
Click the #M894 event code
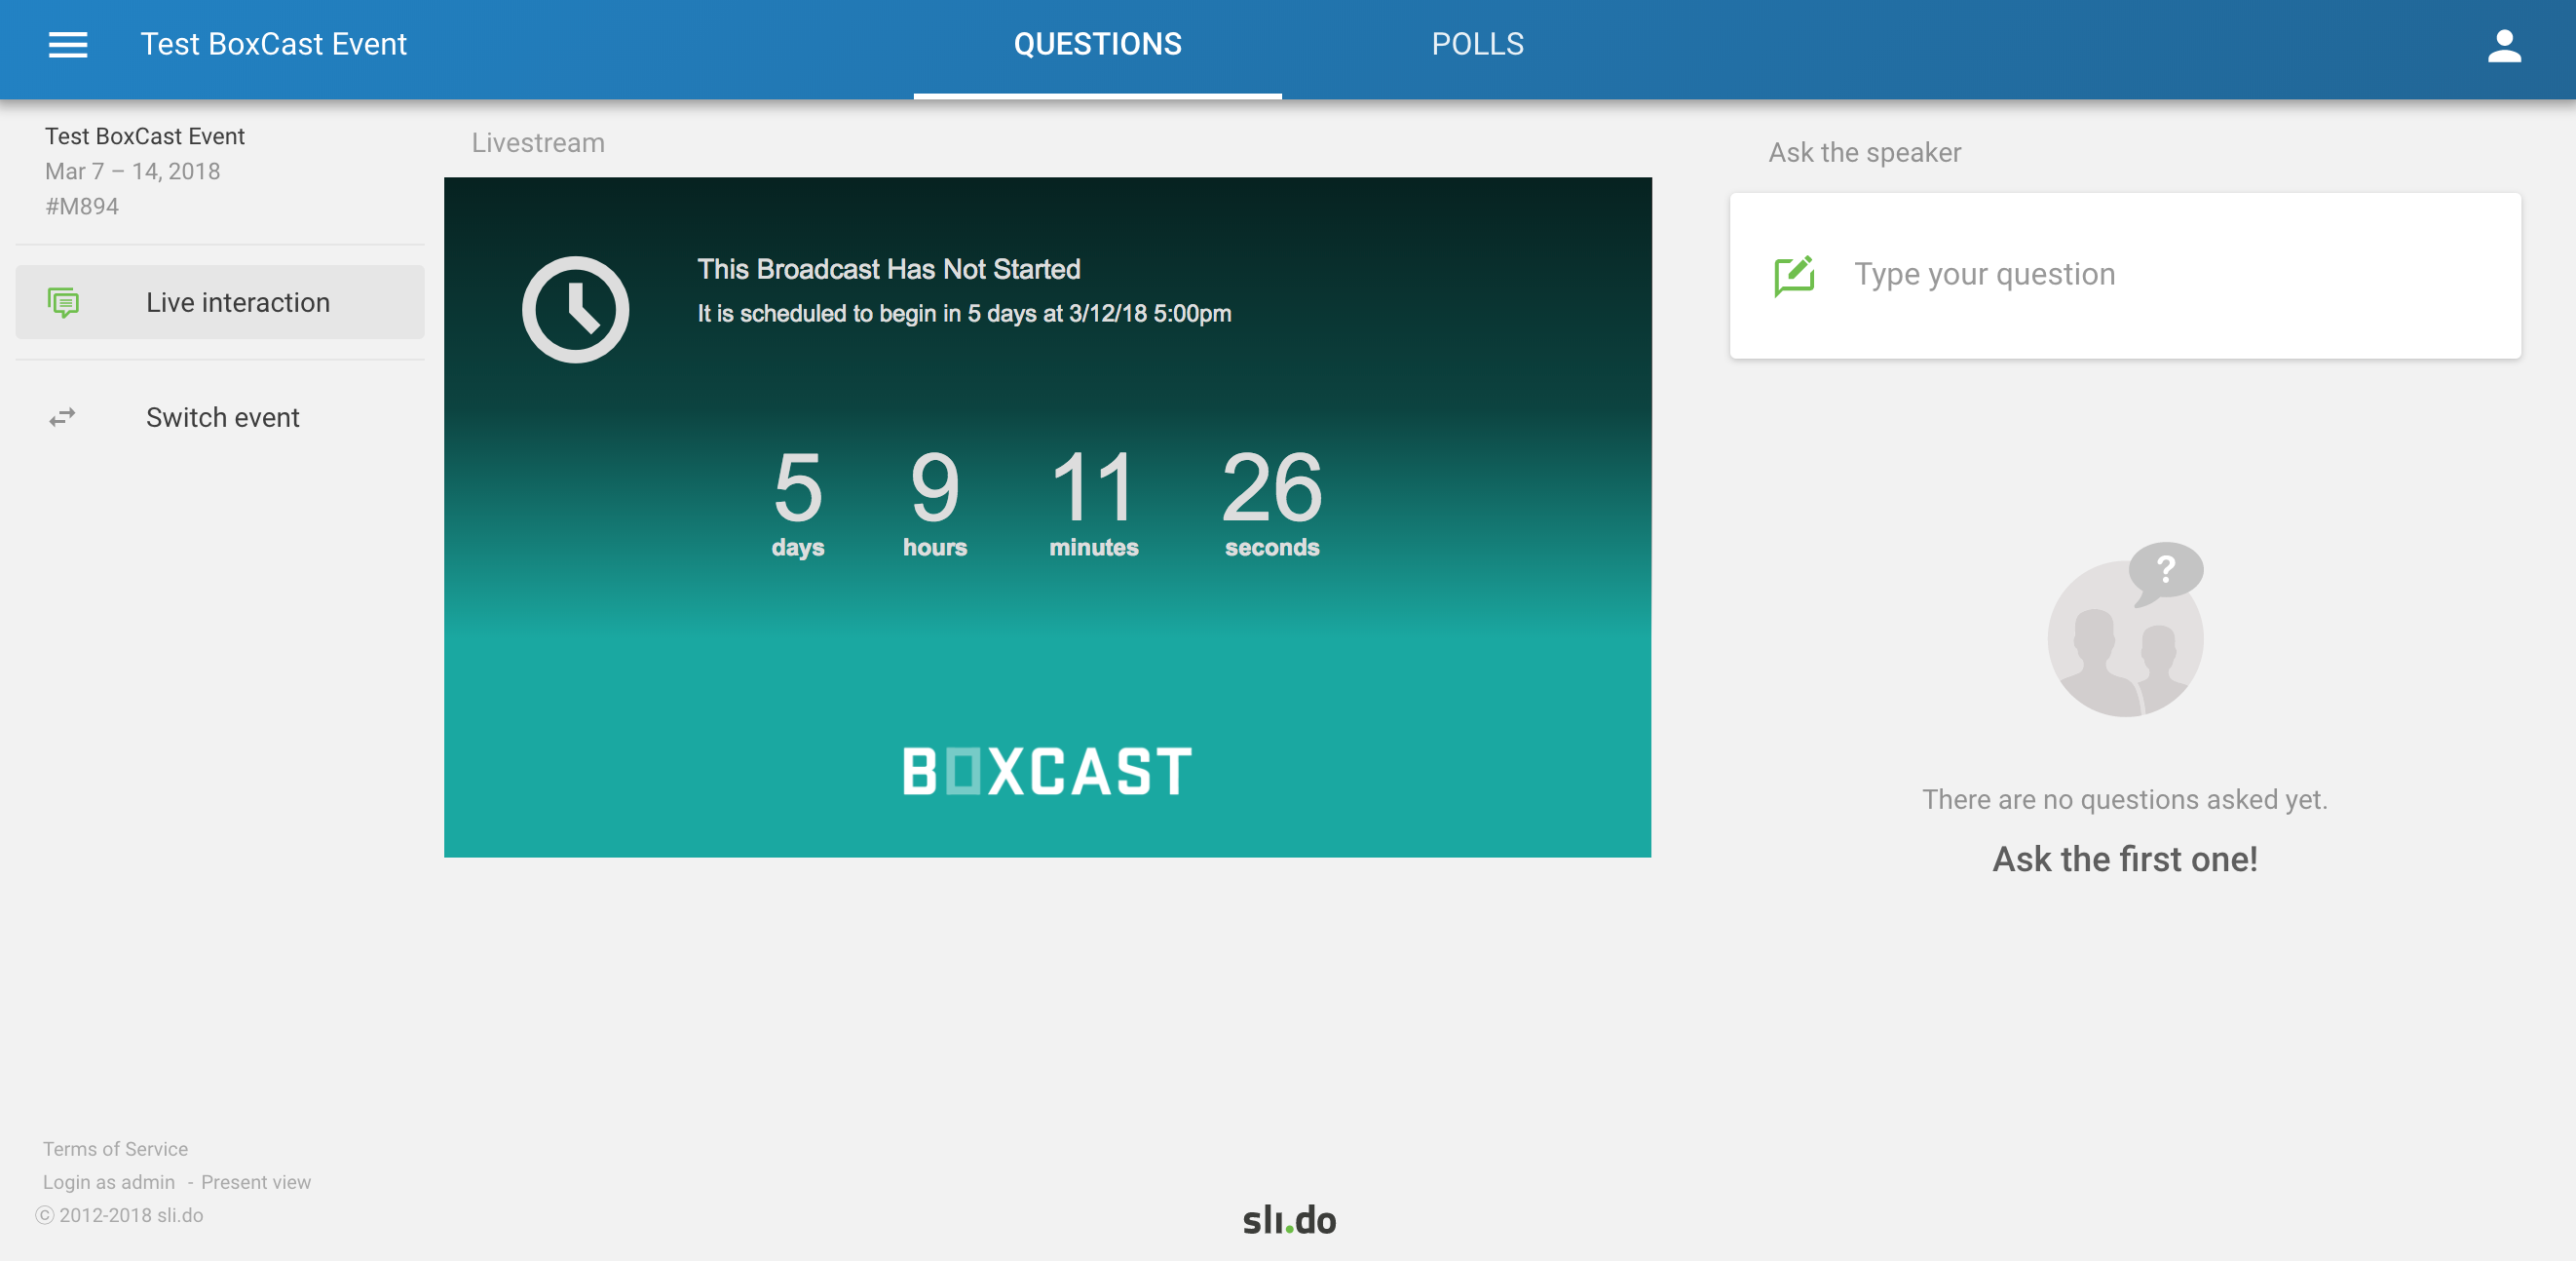[x=82, y=206]
